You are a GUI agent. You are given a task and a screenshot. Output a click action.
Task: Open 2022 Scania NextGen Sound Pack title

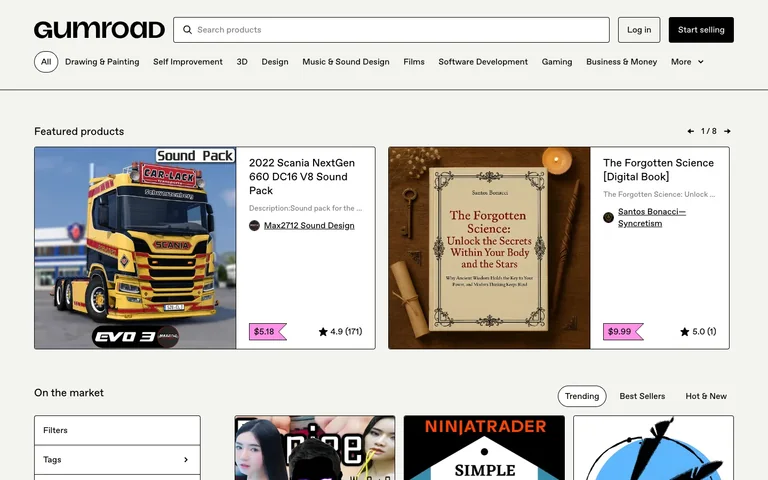click(302, 176)
